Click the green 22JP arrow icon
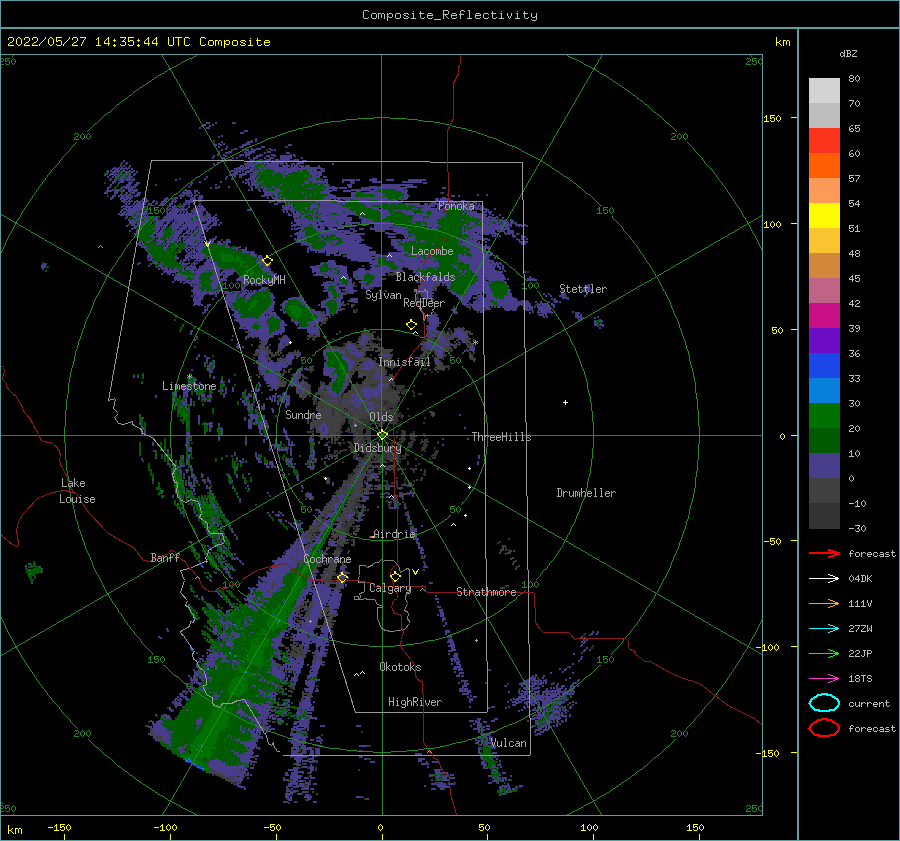 pos(824,653)
